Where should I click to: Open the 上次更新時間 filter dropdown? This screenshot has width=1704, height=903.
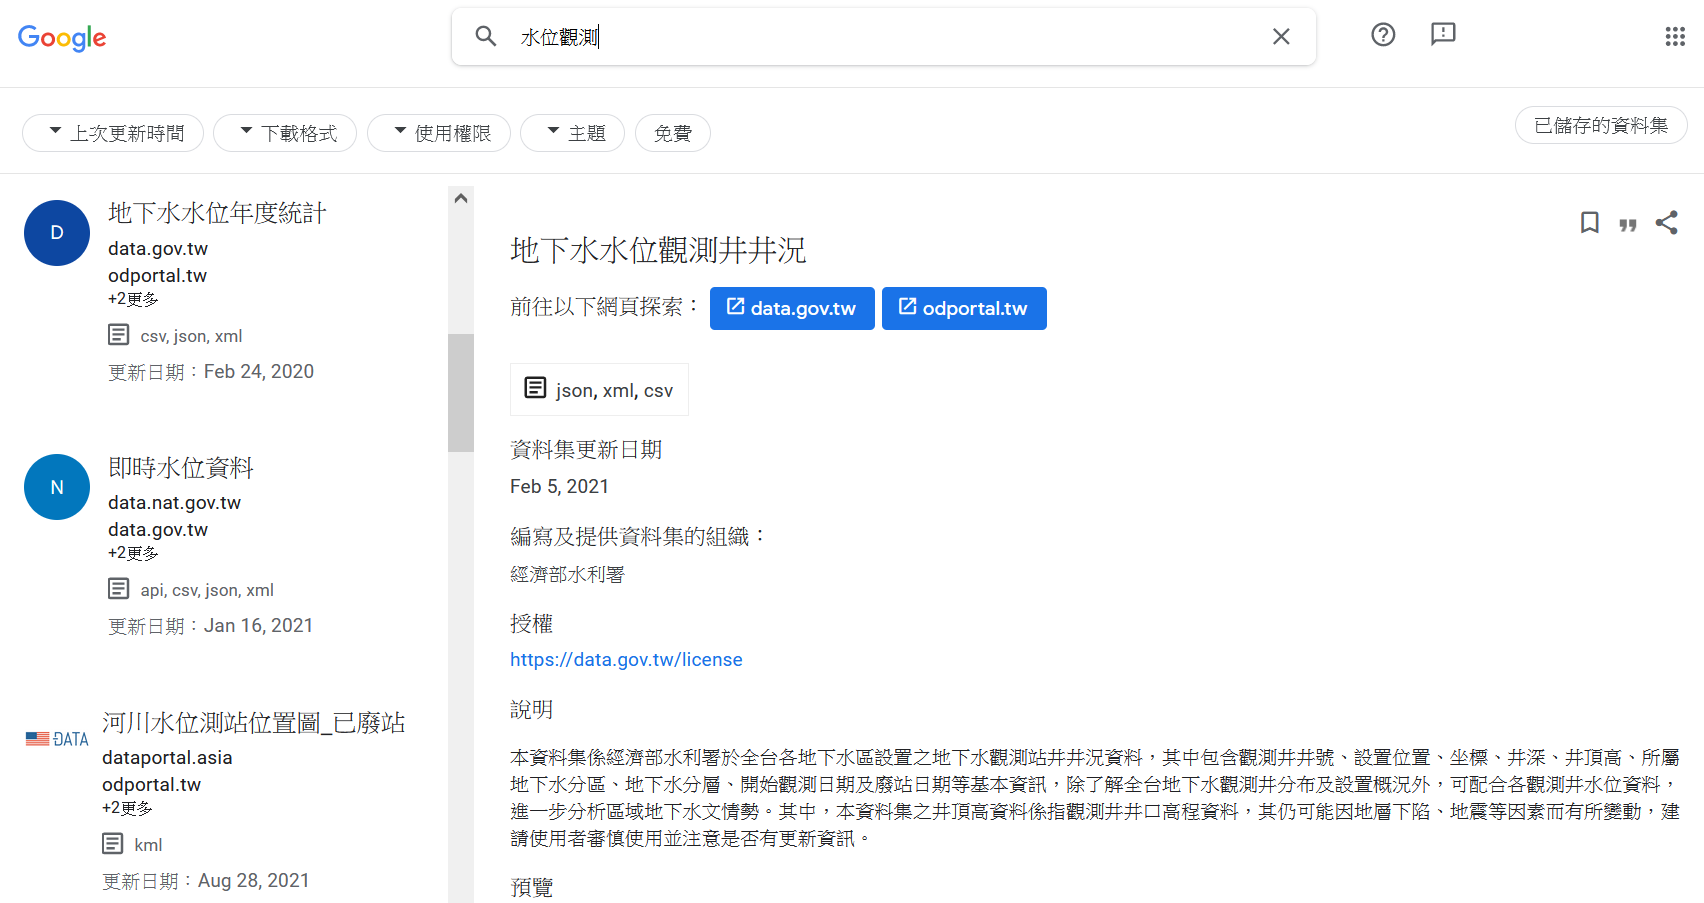coord(113,133)
